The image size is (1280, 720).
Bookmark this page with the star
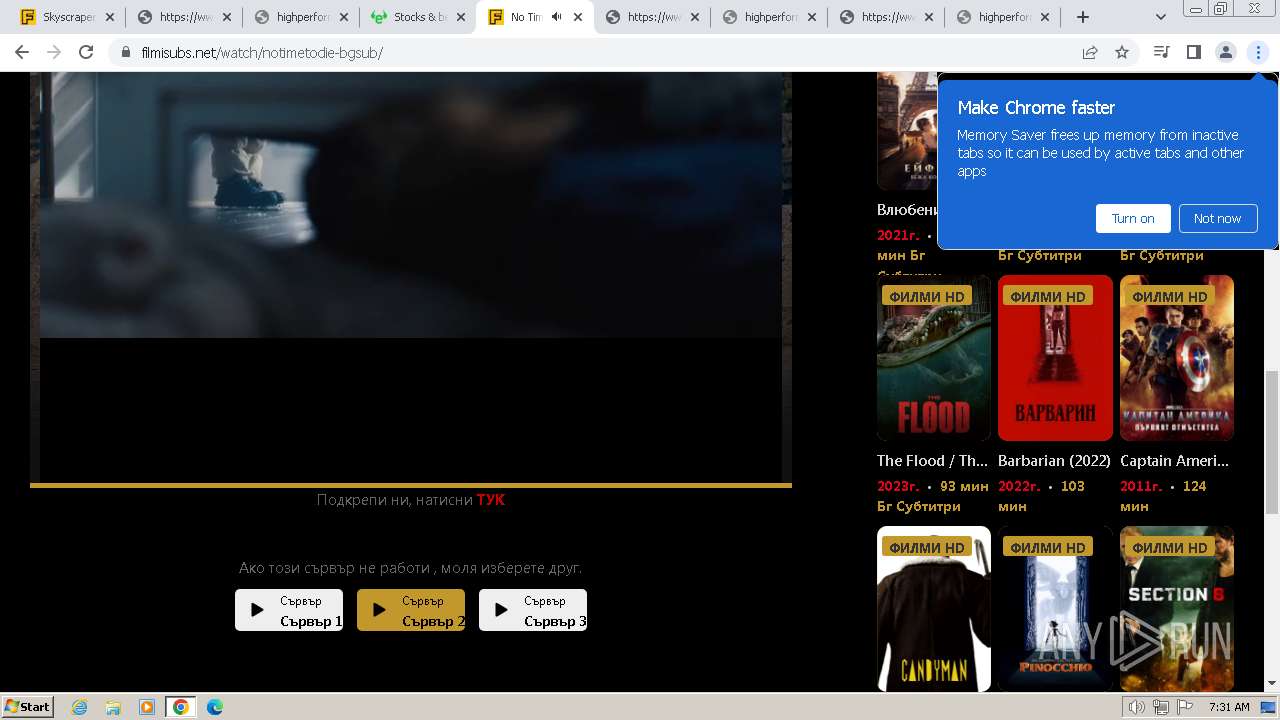1122,52
